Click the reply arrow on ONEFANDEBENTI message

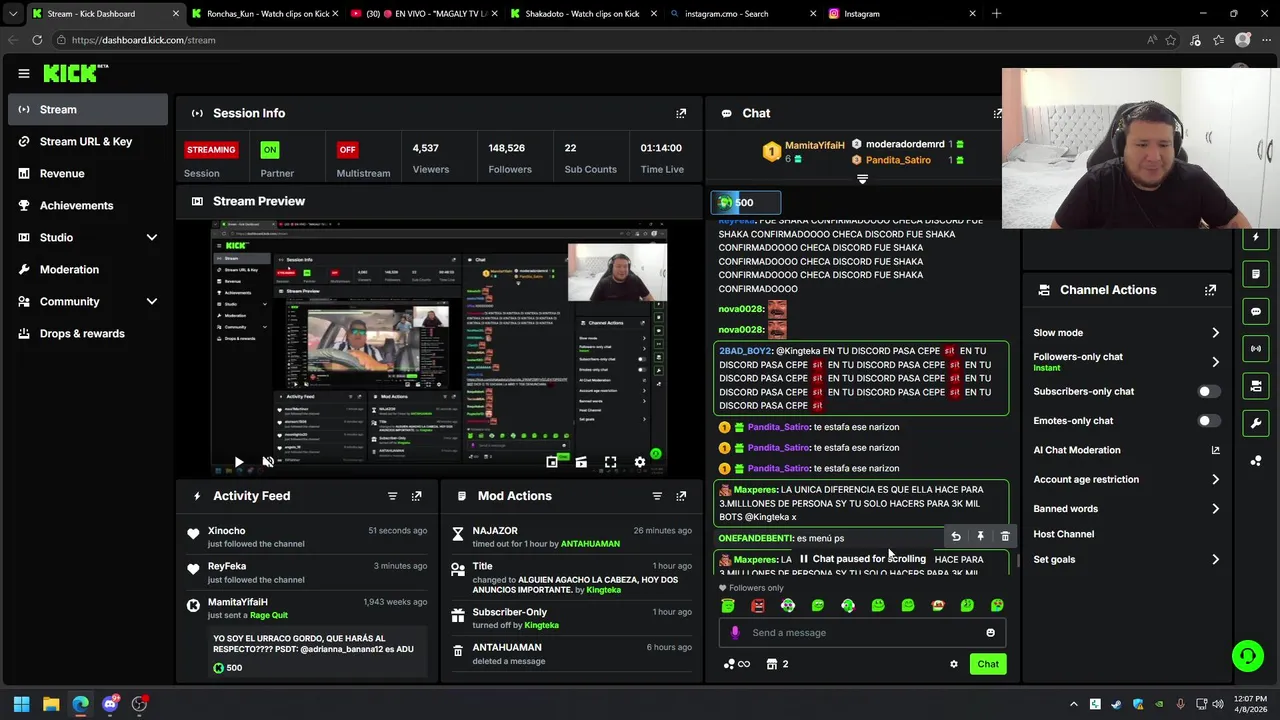point(956,537)
